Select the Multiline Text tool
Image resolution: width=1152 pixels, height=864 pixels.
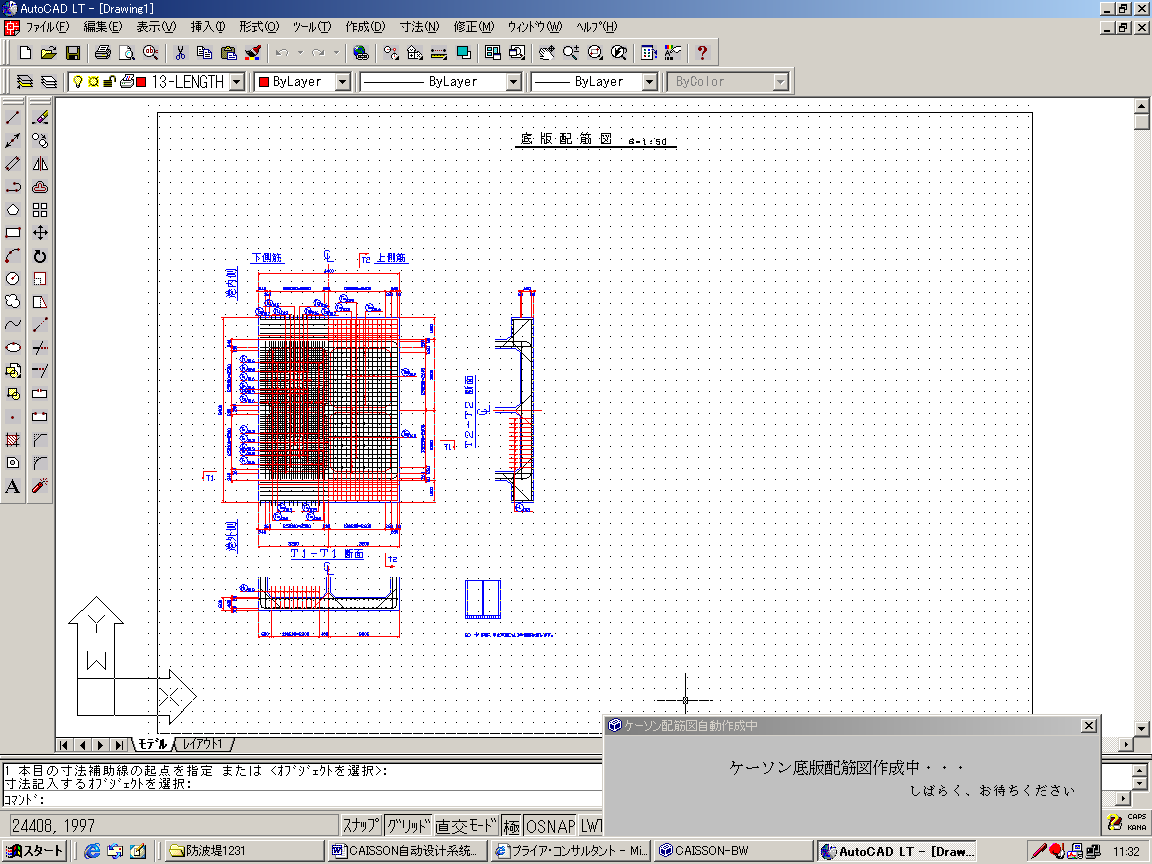tap(13, 486)
